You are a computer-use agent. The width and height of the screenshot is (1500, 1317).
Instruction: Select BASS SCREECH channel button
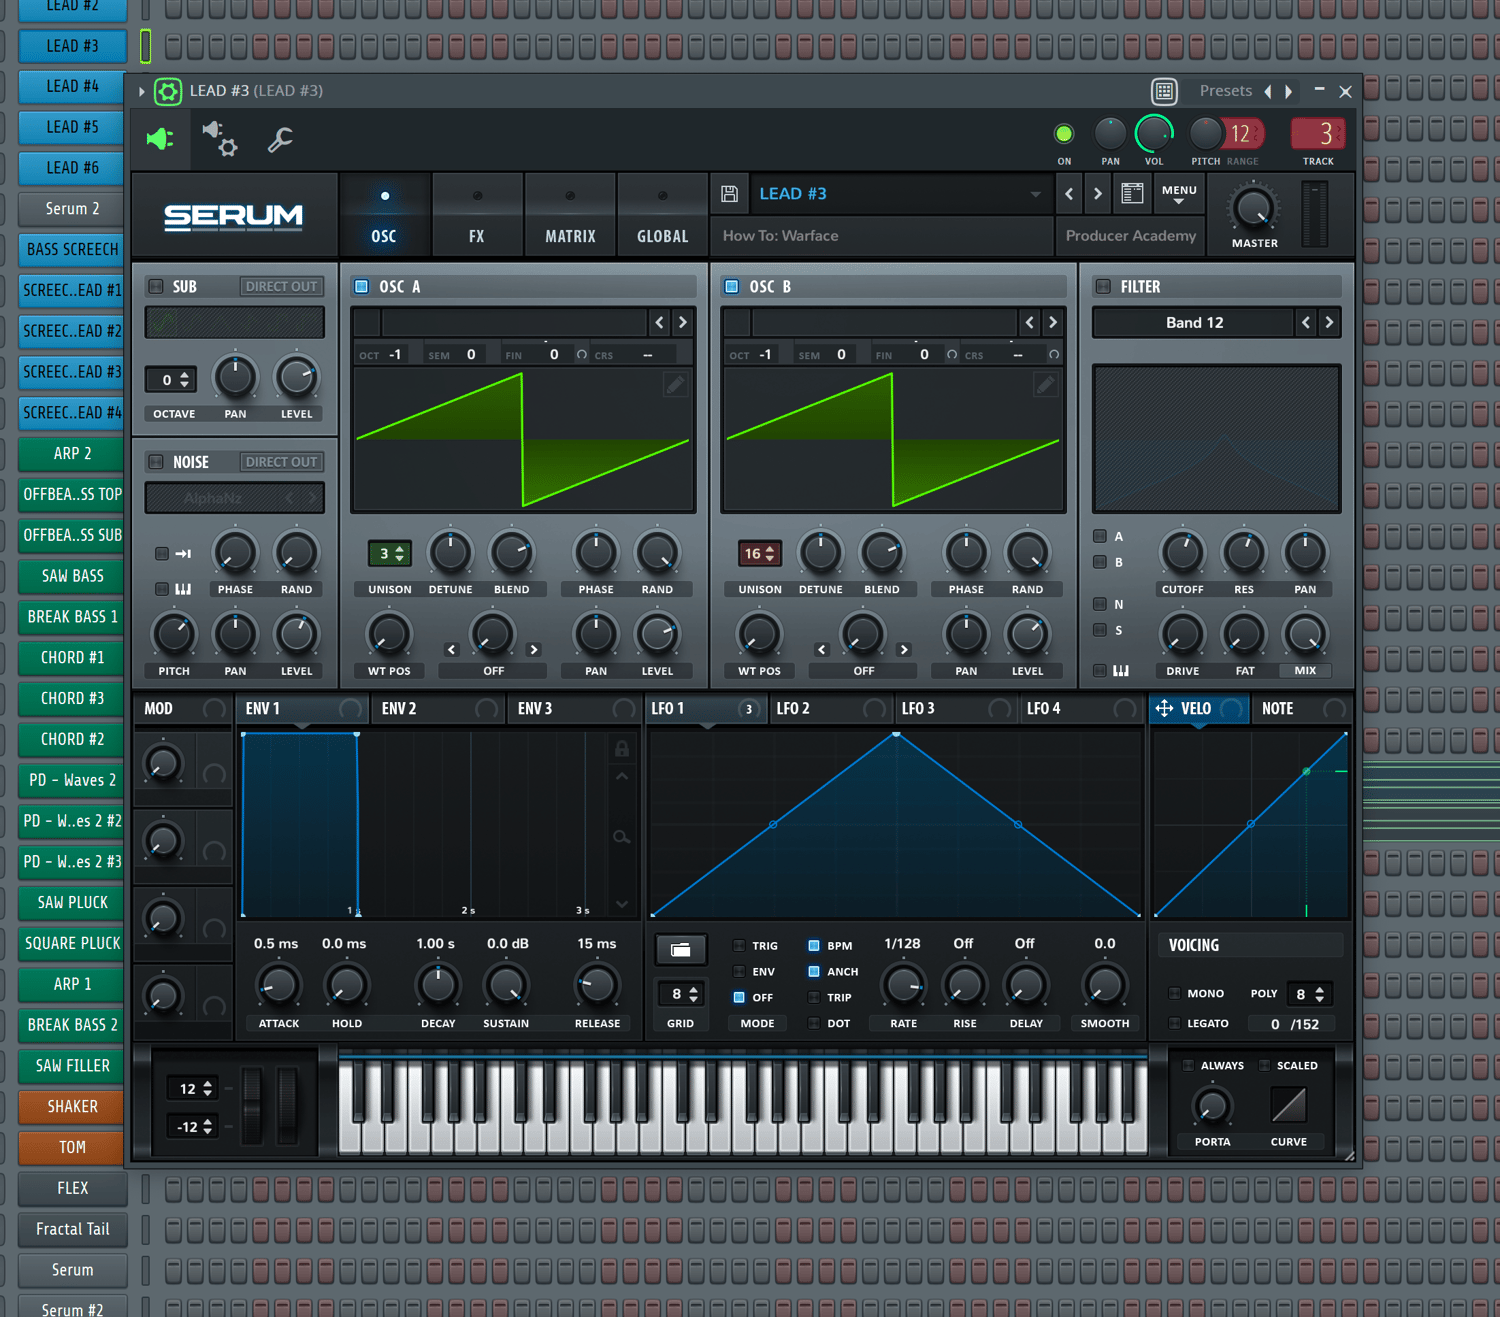point(72,249)
